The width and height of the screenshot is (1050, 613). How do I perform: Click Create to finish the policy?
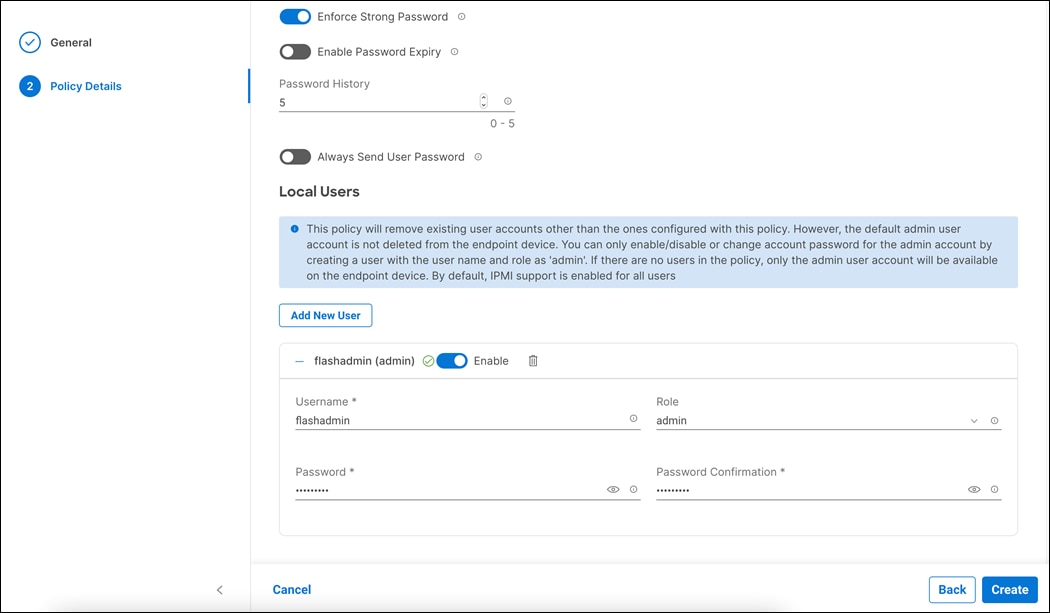[x=1010, y=589]
